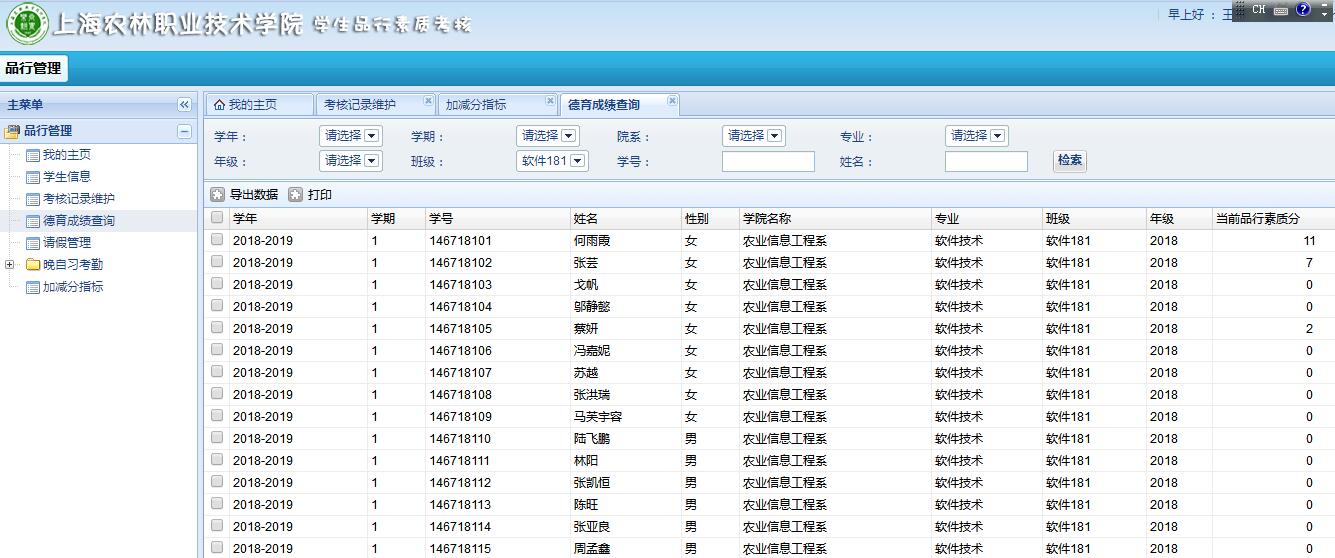1335x558 pixels.
Task: Collapse the 主菜单 sidebar panel
Action: pyautogui.click(x=184, y=105)
